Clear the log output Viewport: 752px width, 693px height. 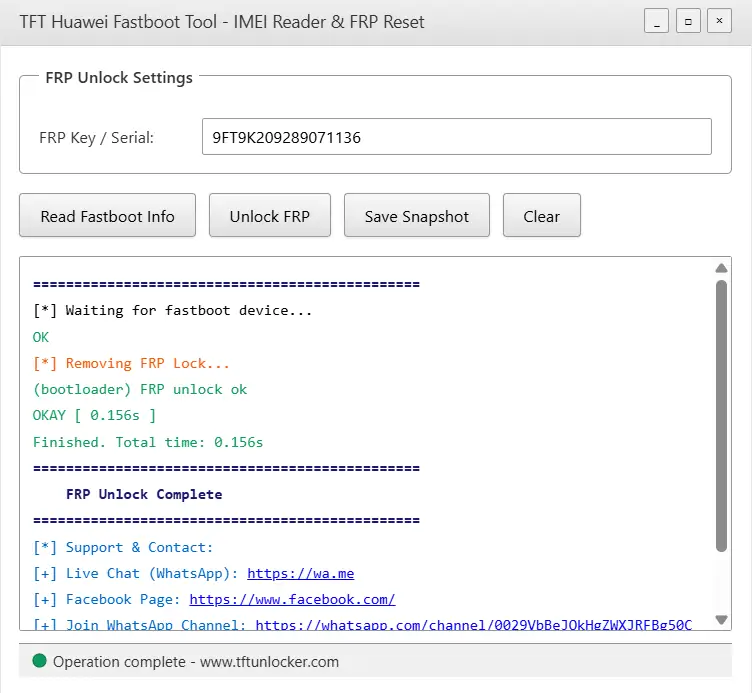pos(541,216)
